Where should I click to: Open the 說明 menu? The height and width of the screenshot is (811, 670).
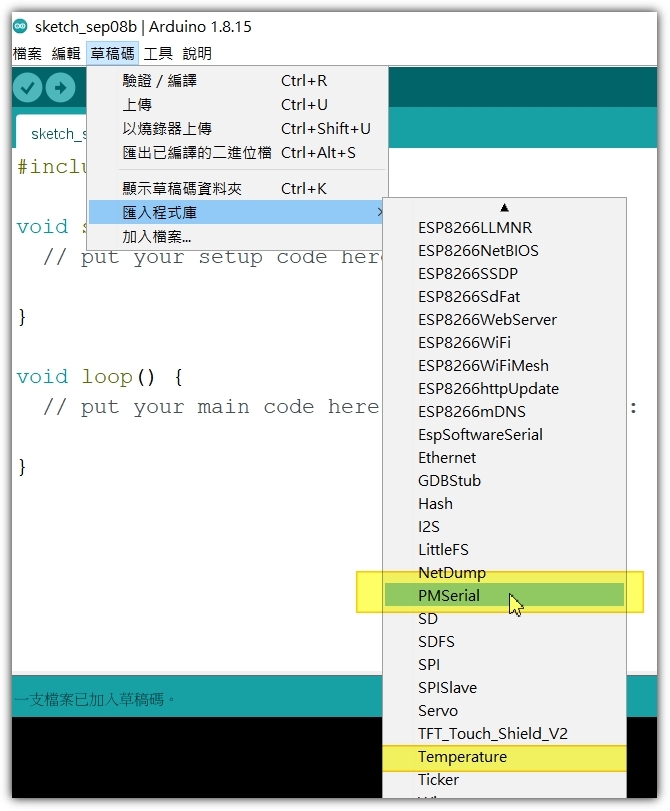tap(197, 54)
